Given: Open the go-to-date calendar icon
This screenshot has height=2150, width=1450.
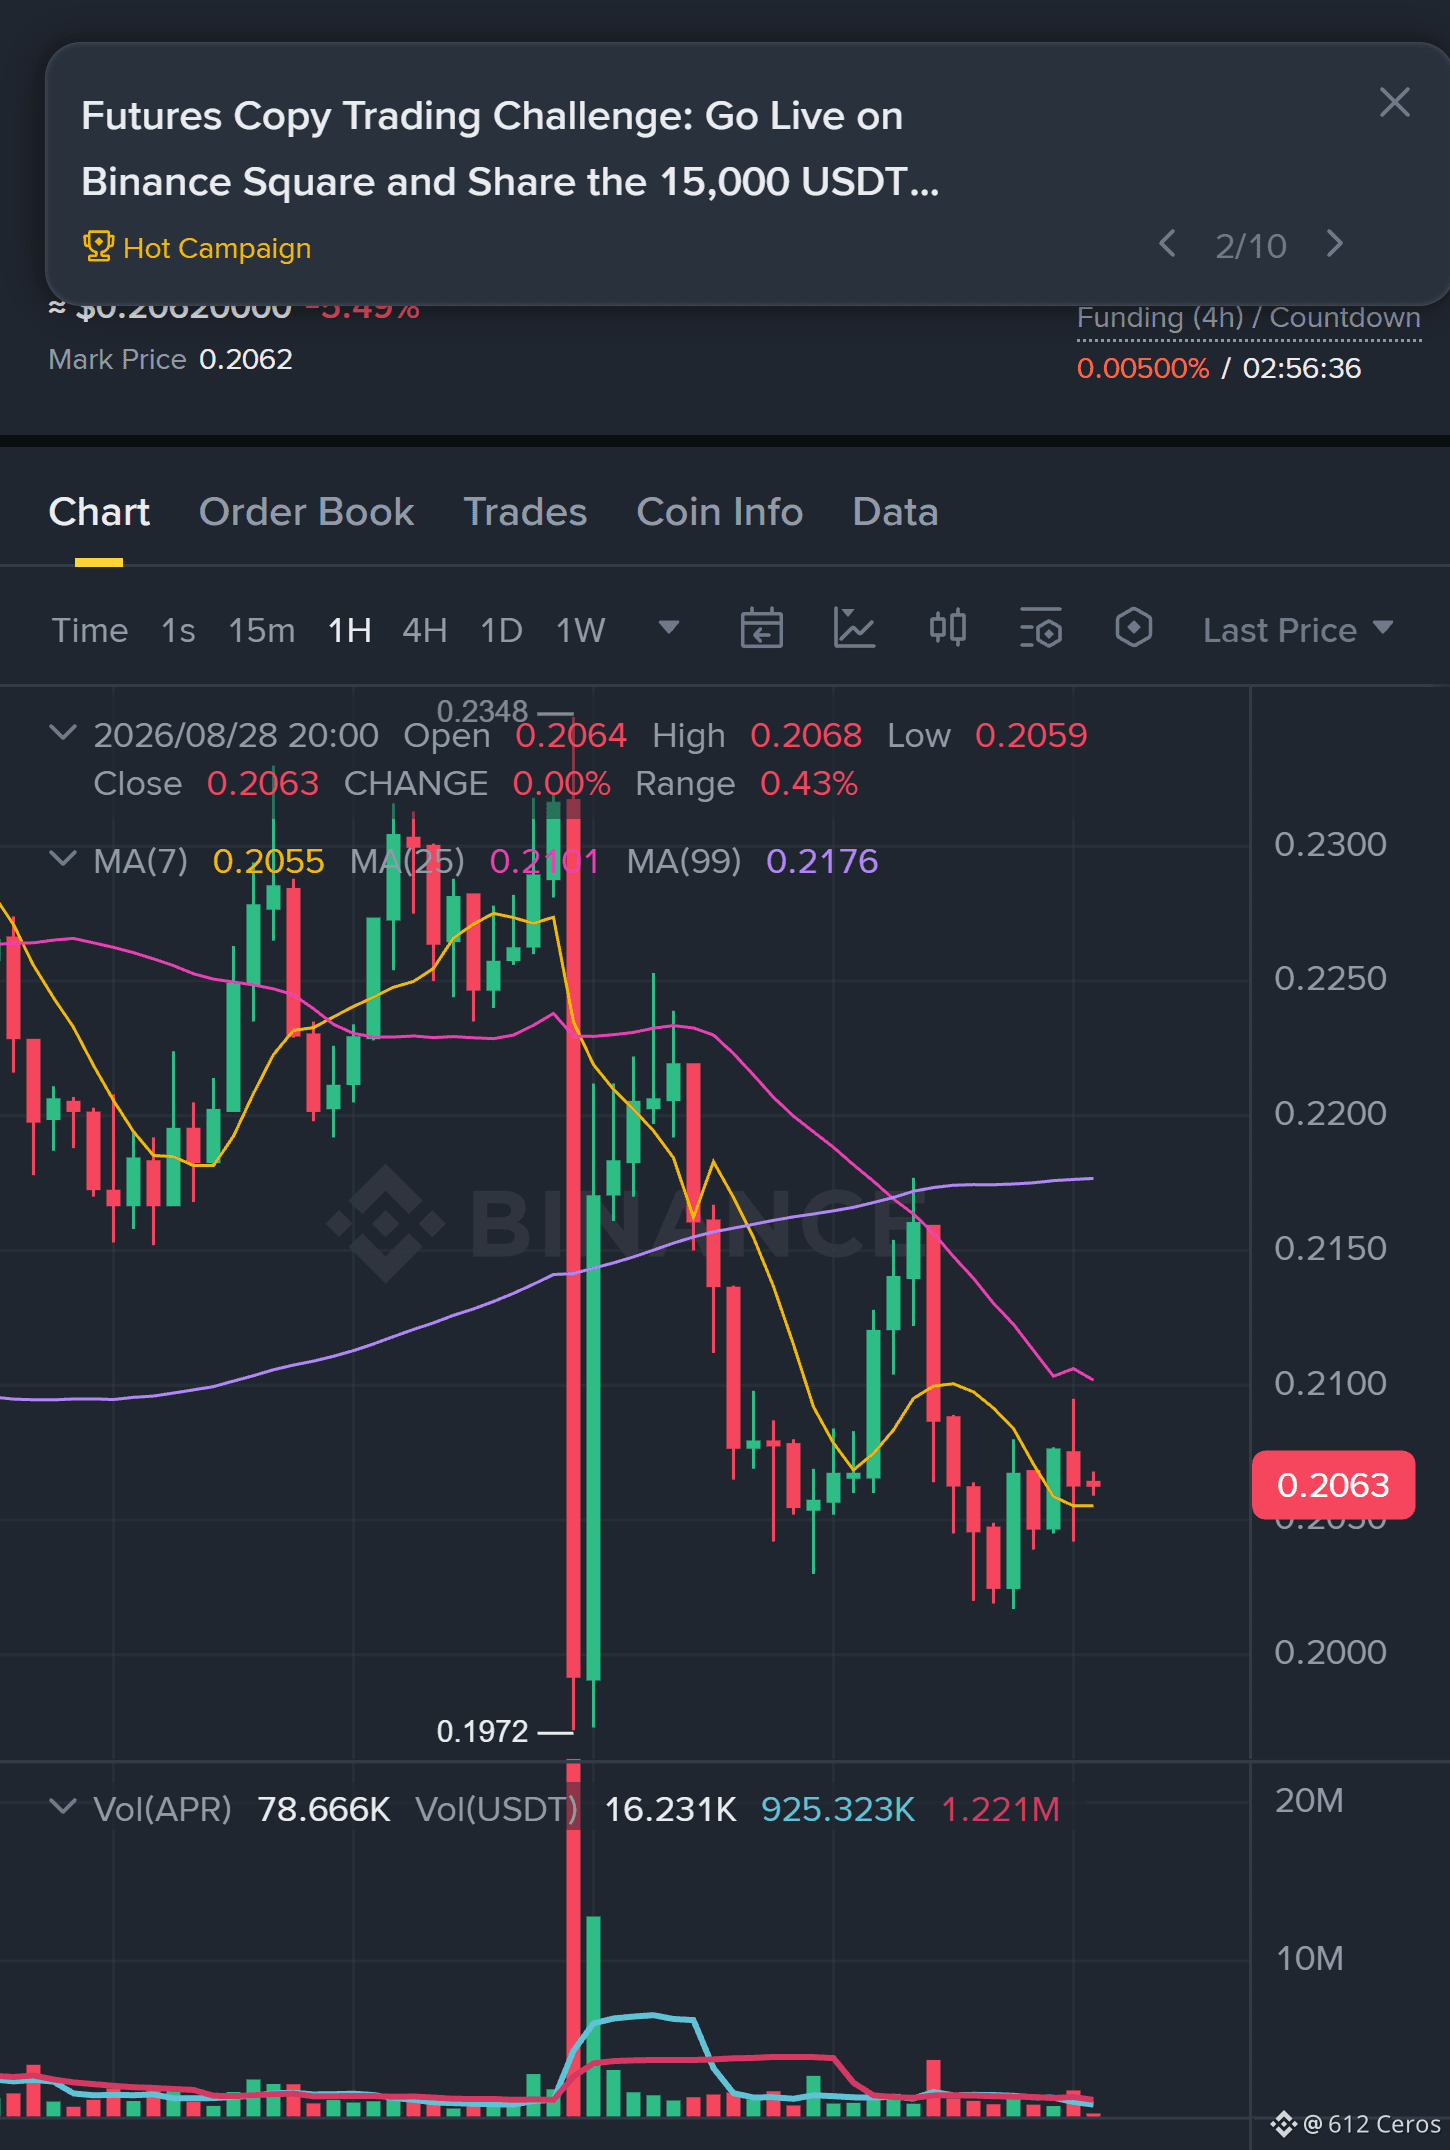Looking at the screenshot, I should [x=761, y=629].
